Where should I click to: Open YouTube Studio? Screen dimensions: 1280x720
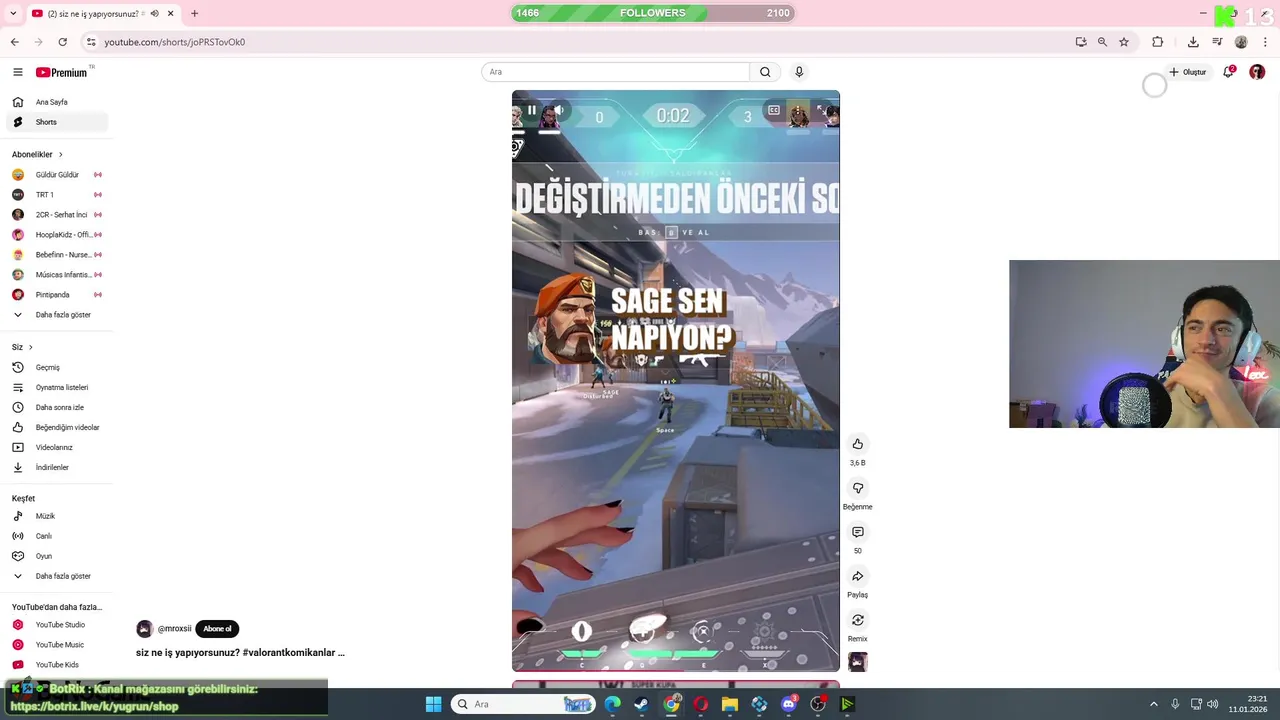tap(56, 625)
